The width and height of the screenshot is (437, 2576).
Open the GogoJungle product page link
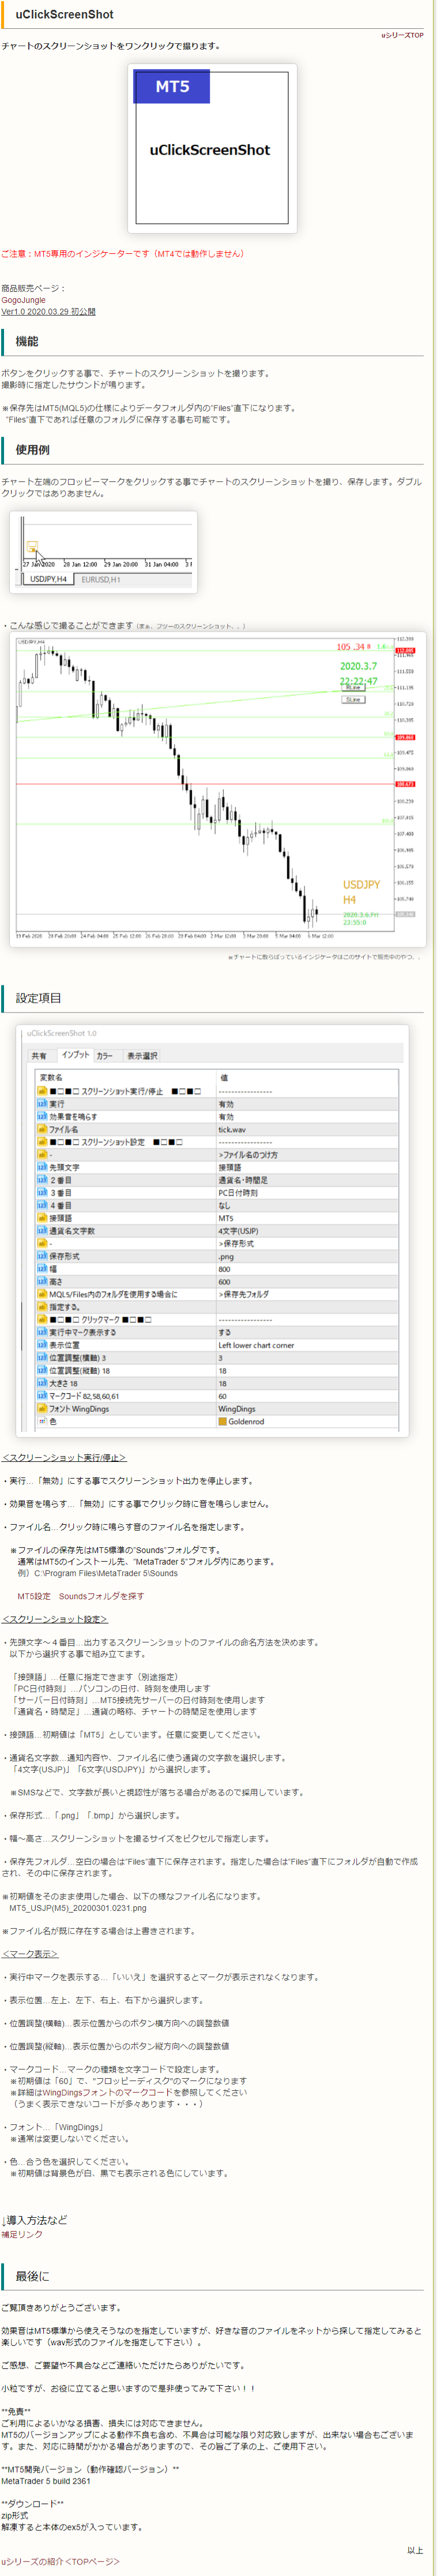coord(23,300)
